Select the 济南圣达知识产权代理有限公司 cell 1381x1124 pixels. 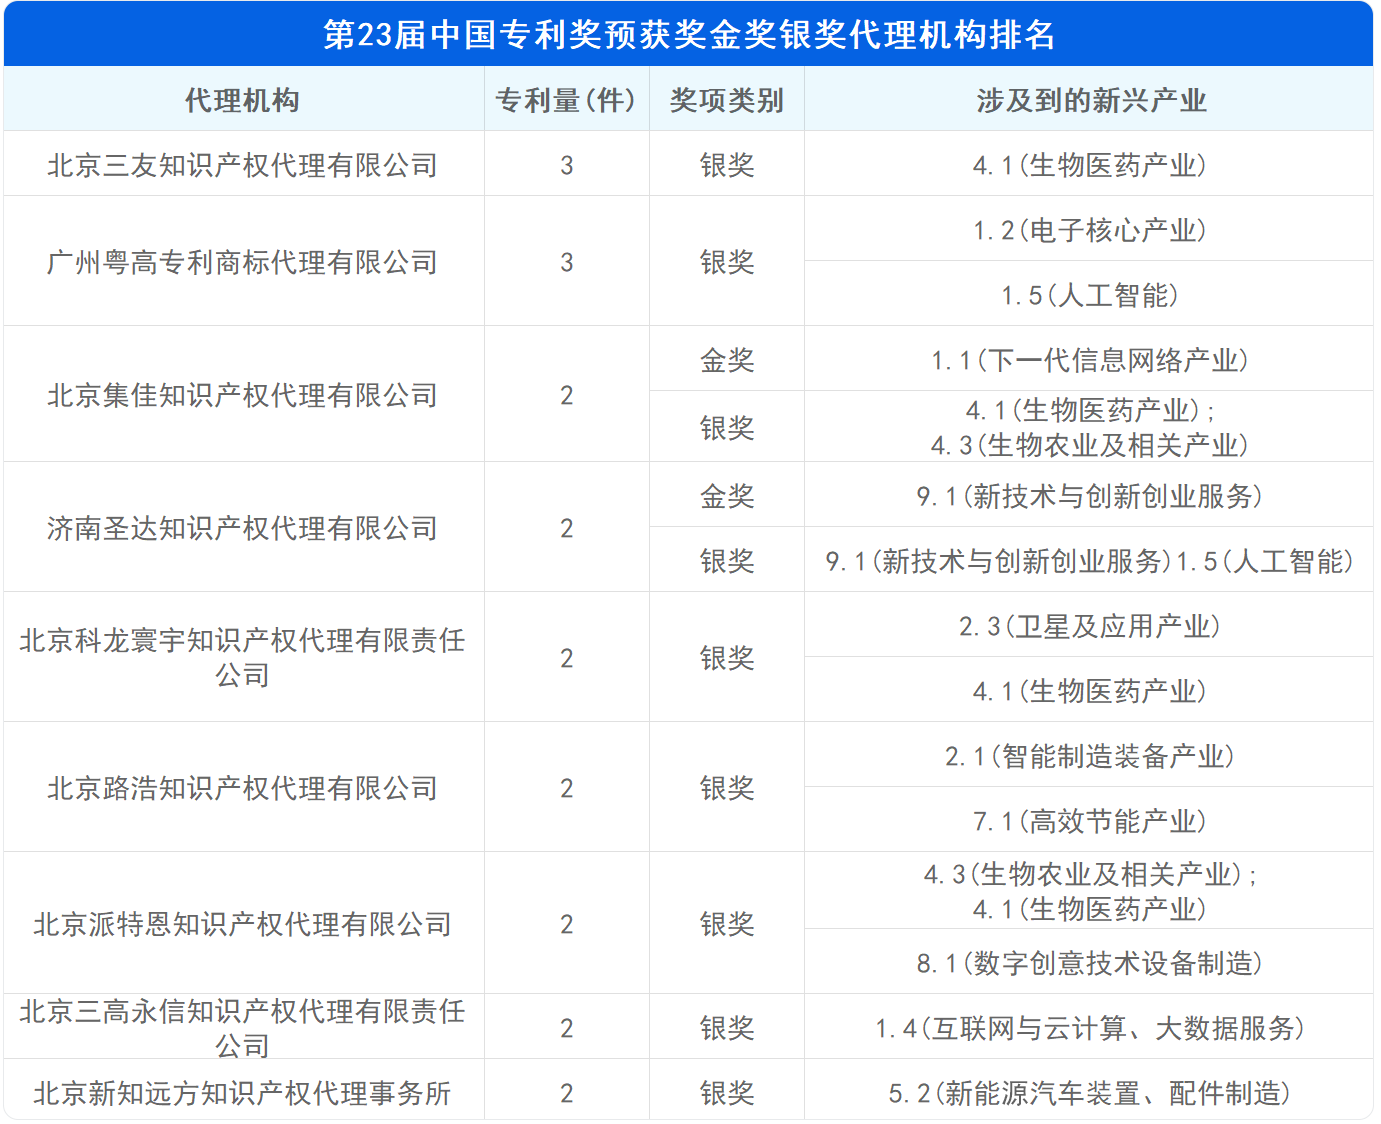click(x=243, y=527)
